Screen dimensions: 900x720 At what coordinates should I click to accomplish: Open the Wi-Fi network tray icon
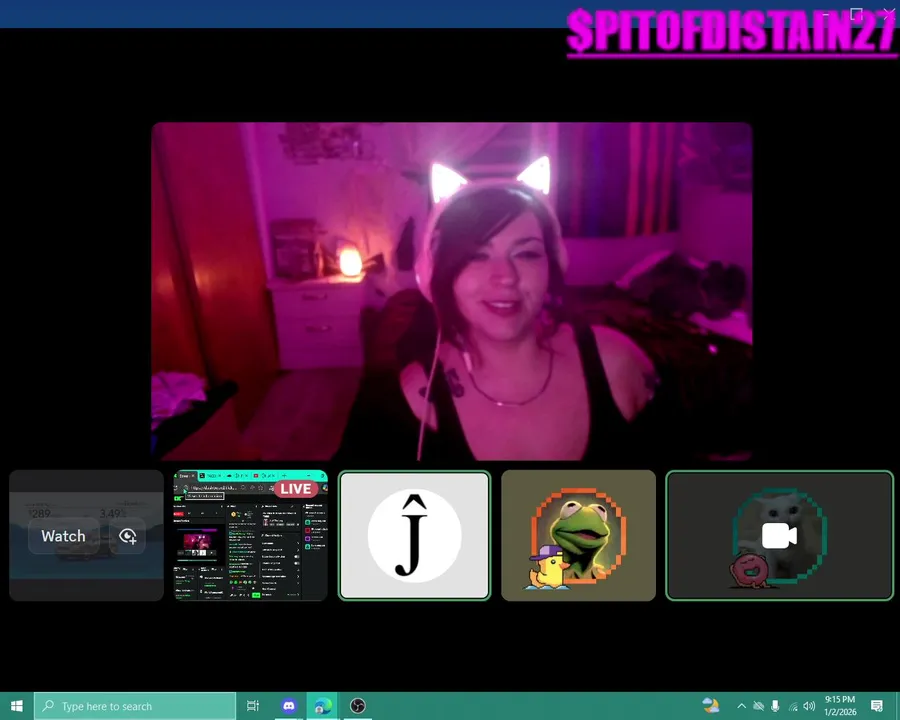click(793, 707)
